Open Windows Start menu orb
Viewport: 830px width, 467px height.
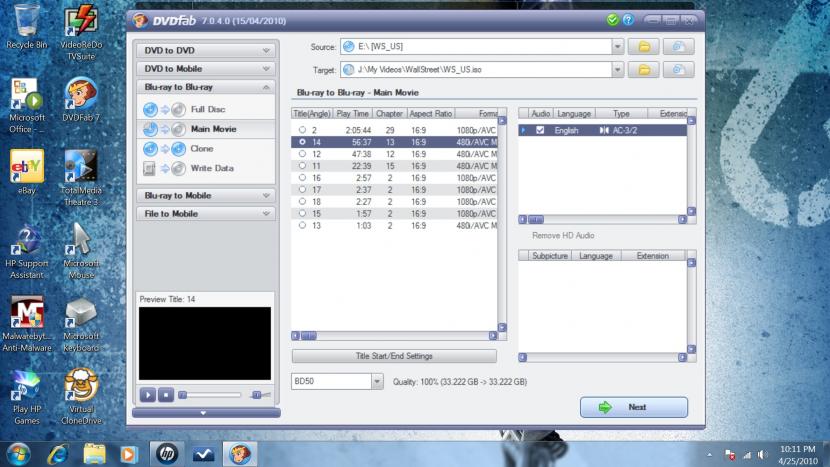(18, 454)
